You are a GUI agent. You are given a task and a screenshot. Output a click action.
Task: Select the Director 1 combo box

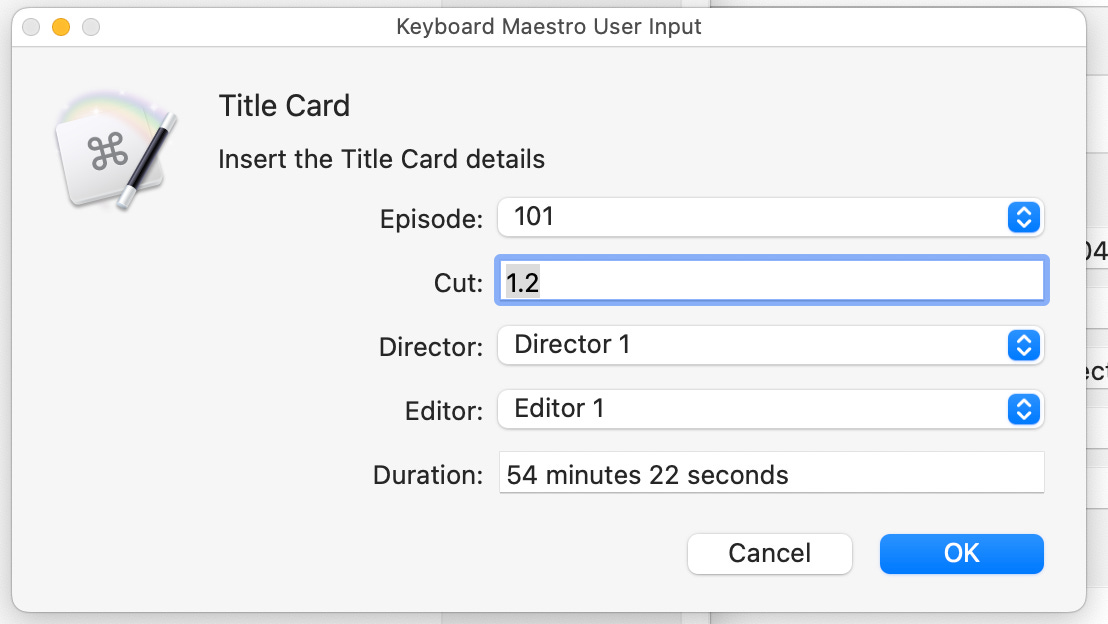click(770, 345)
